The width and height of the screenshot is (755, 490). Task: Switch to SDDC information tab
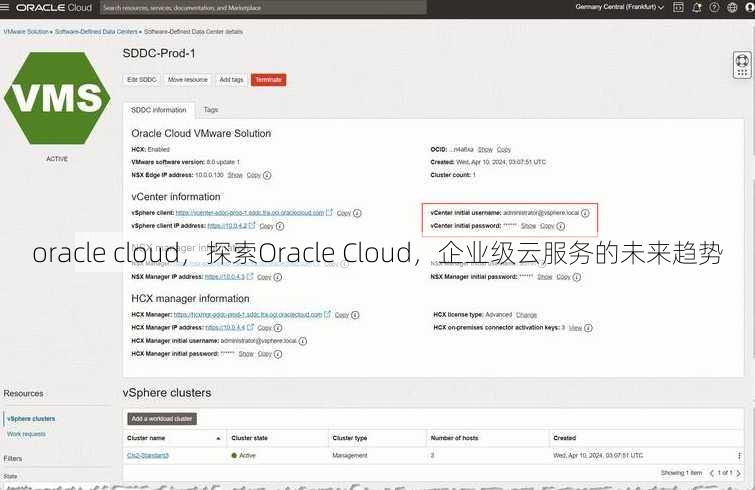tap(158, 110)
